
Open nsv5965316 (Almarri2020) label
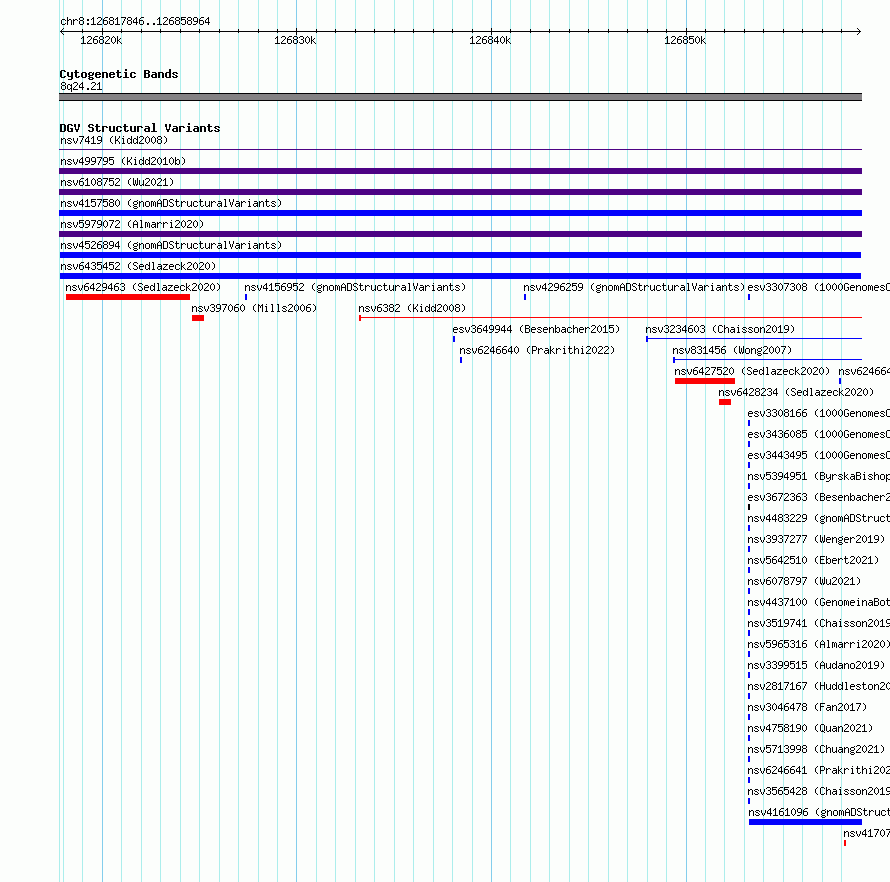click(818, 644)
